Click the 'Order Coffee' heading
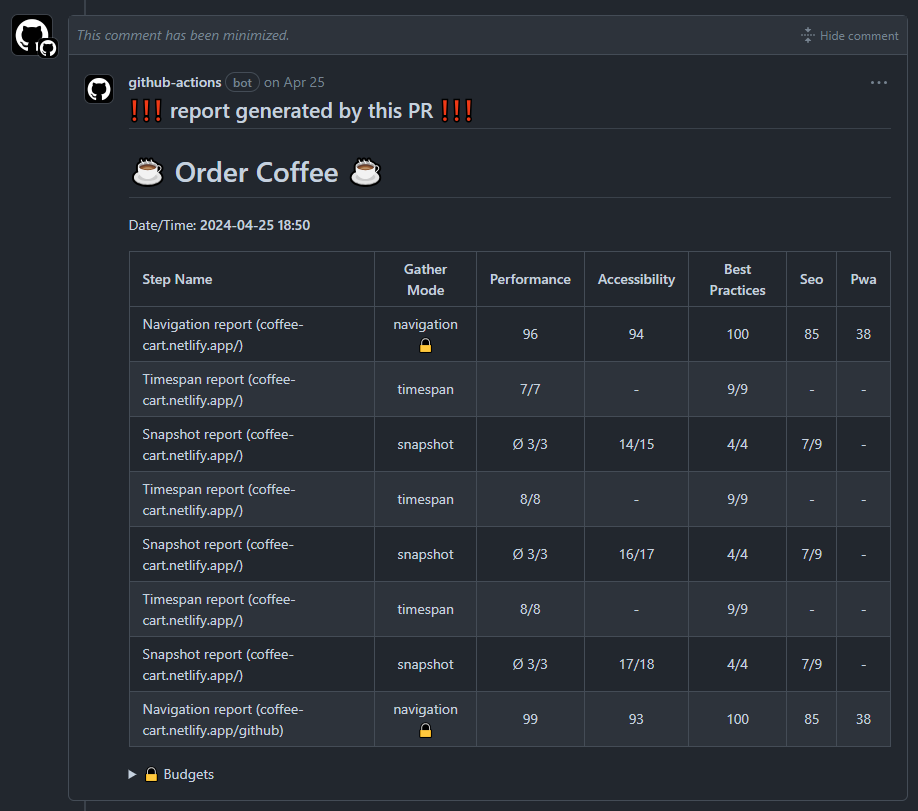Image resolution: width=918 pixels, height=811 pixels. coord(256,173)
